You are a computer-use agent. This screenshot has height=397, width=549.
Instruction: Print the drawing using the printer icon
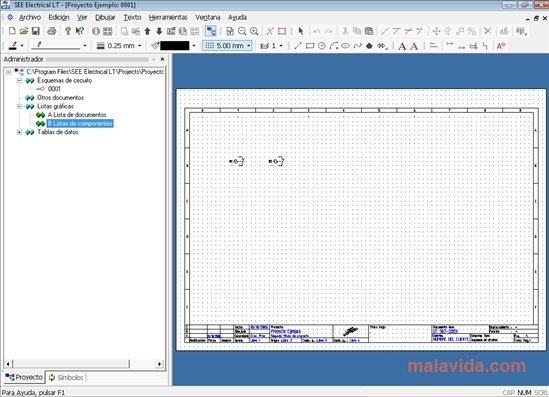52,31
